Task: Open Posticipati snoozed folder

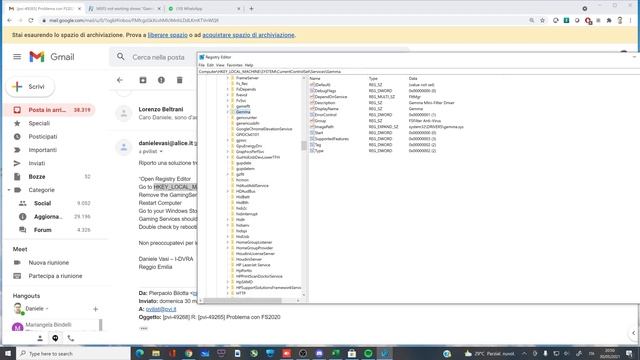Action: [42, 137]
